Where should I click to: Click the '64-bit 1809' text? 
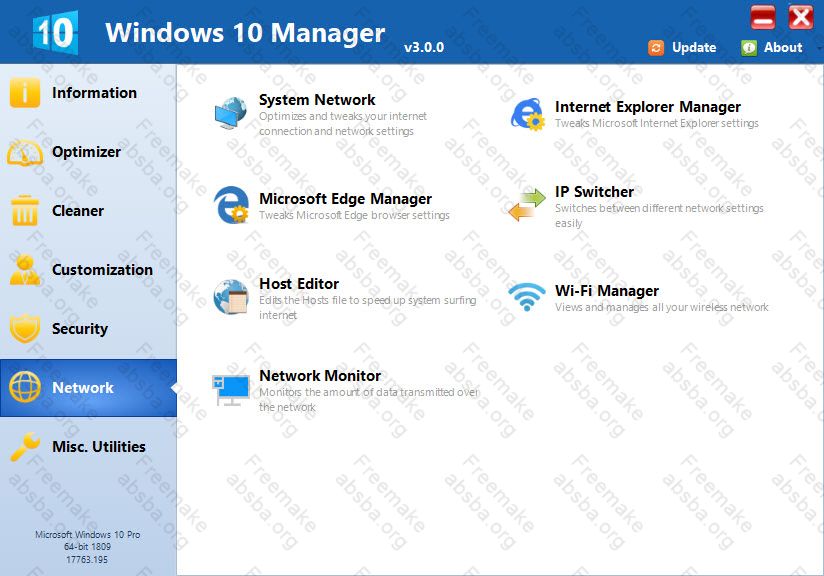pyautogui.click(x=87, y=547)
